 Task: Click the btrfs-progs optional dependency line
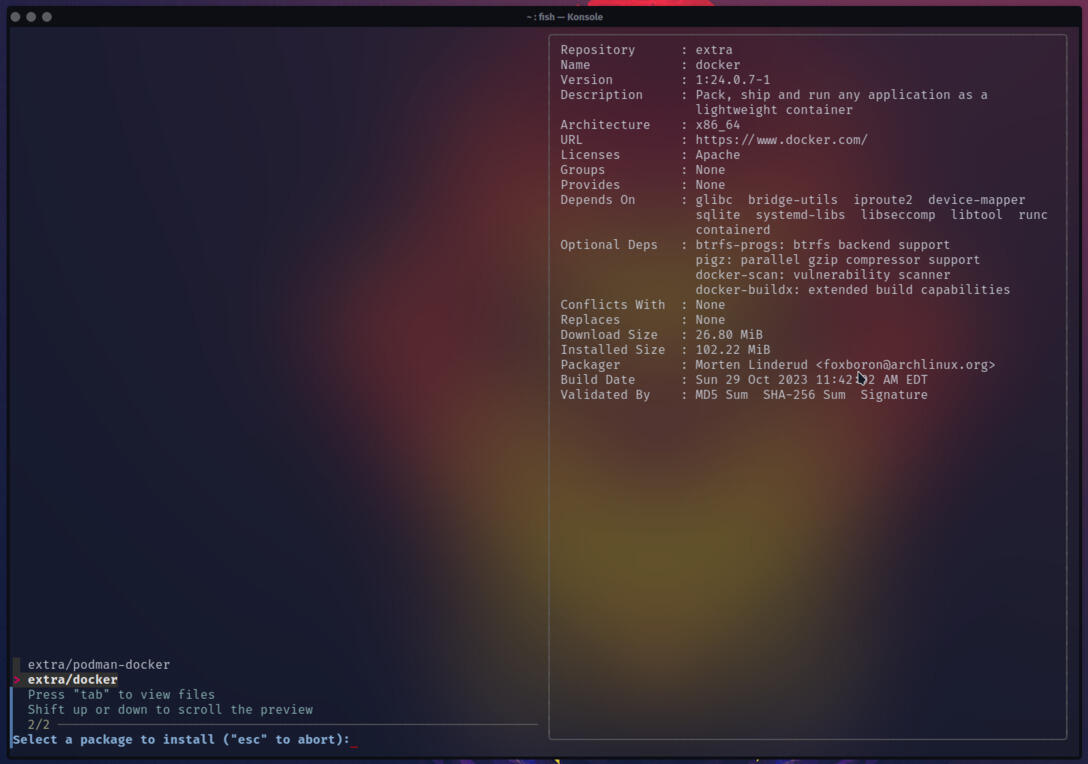click(822, 245)
